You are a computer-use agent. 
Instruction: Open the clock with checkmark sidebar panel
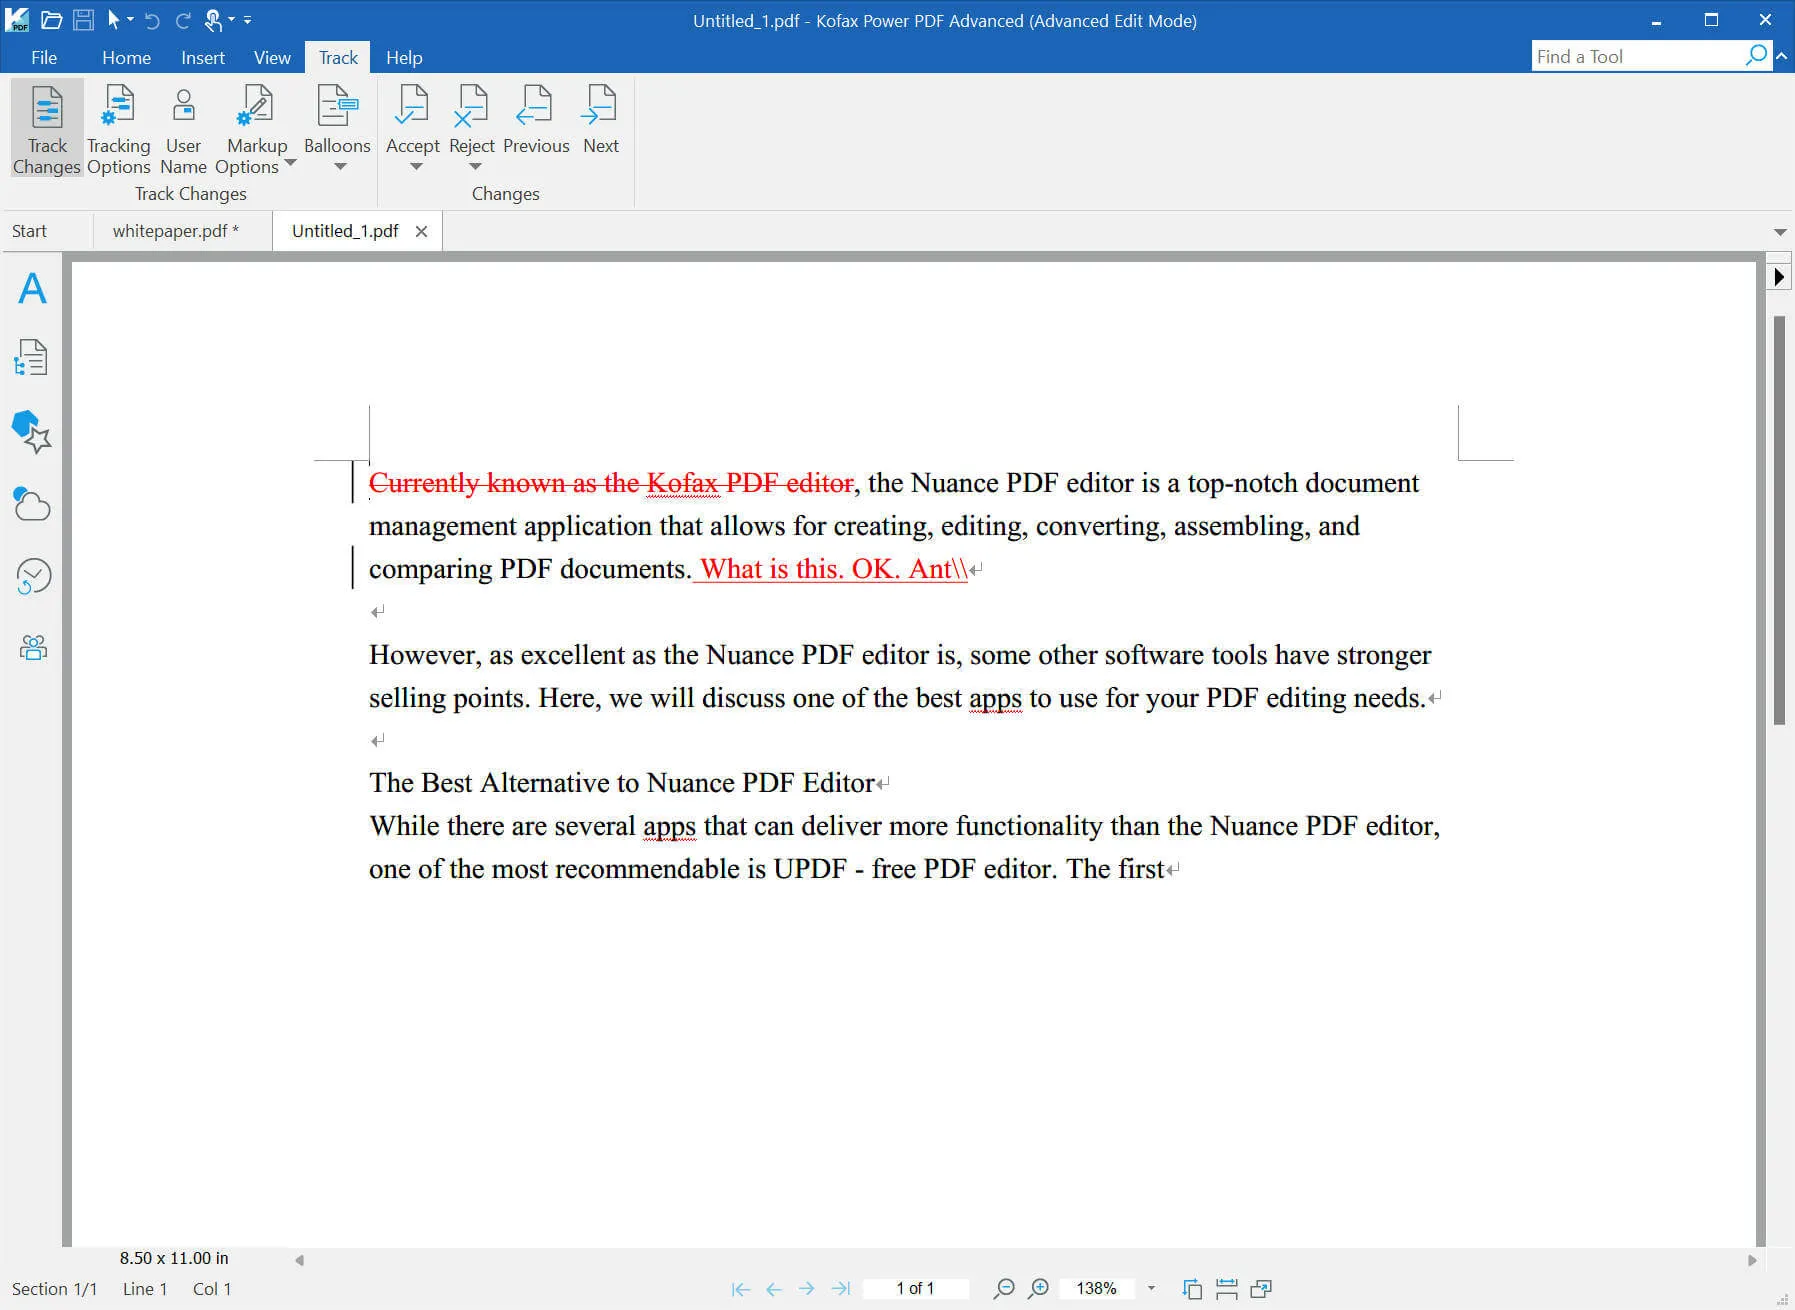tap(33, 577)
